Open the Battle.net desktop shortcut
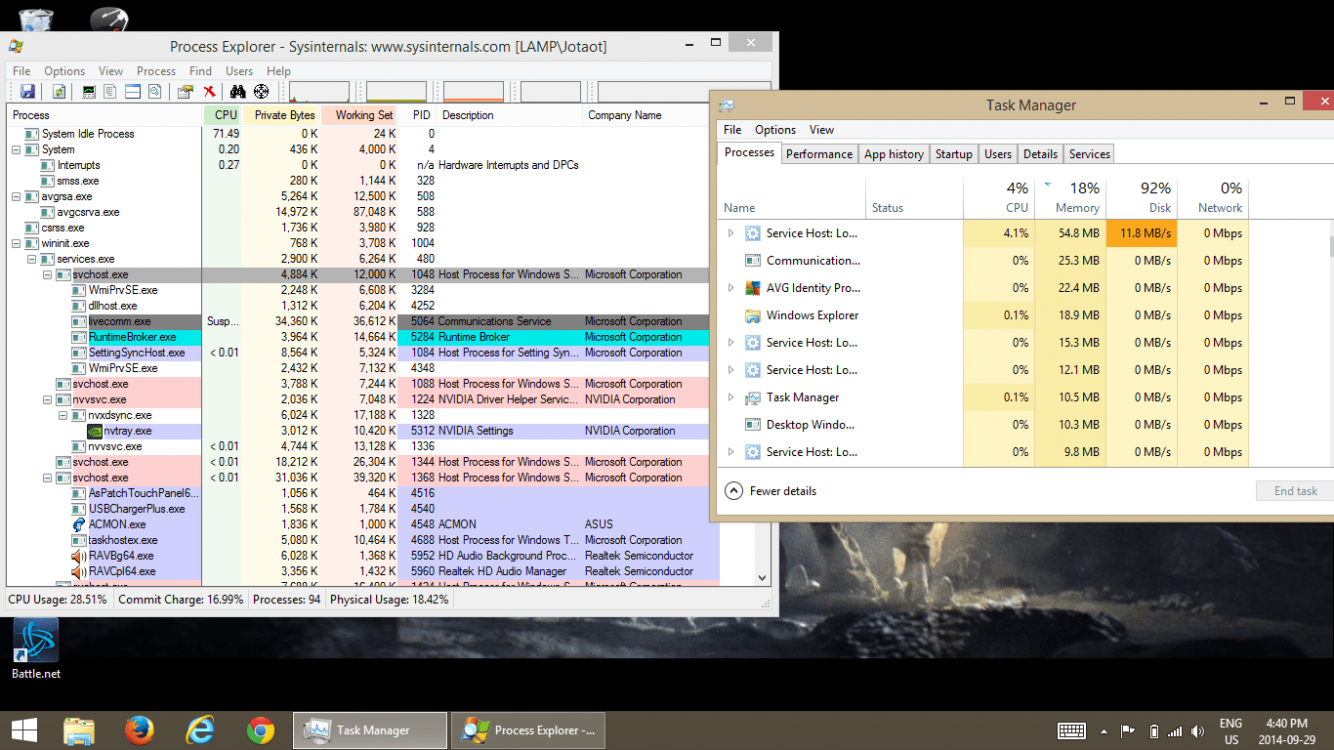The width and height of the screenshot is (1334, 750). [36, 649]
